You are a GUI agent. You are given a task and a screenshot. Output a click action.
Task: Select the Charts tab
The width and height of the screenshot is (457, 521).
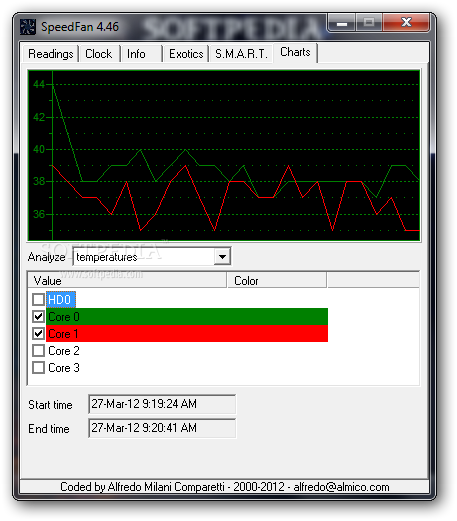tap(295, 52)
